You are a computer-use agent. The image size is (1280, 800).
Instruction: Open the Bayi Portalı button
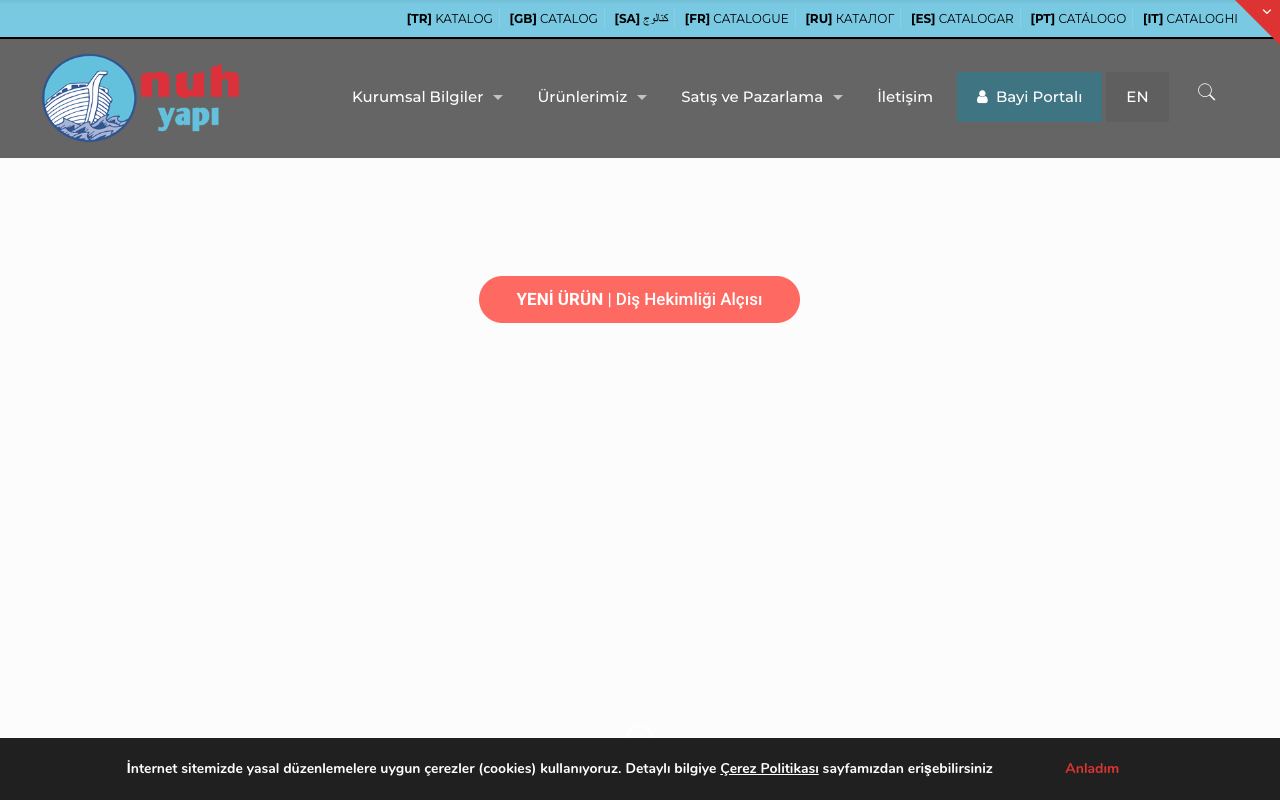coord(1029,97)
